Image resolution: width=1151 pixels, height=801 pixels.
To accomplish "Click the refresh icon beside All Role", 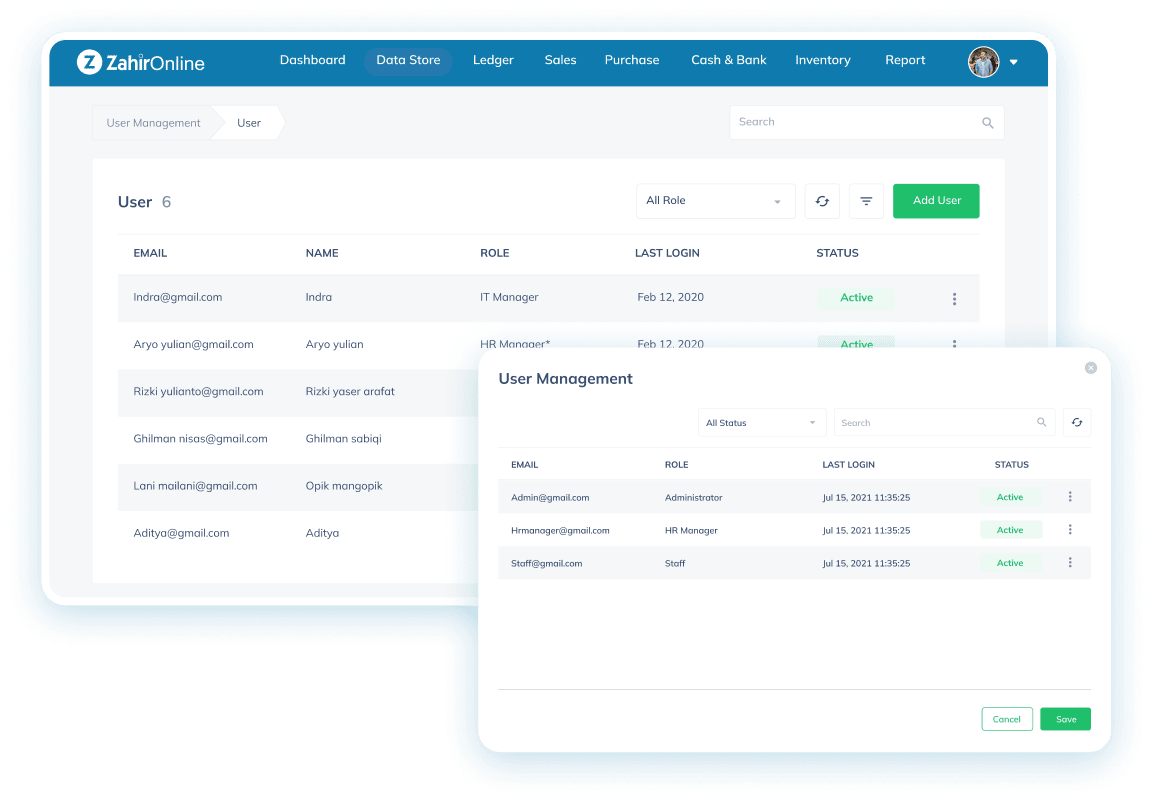I will pyautogui.click(x=822, y=201).
